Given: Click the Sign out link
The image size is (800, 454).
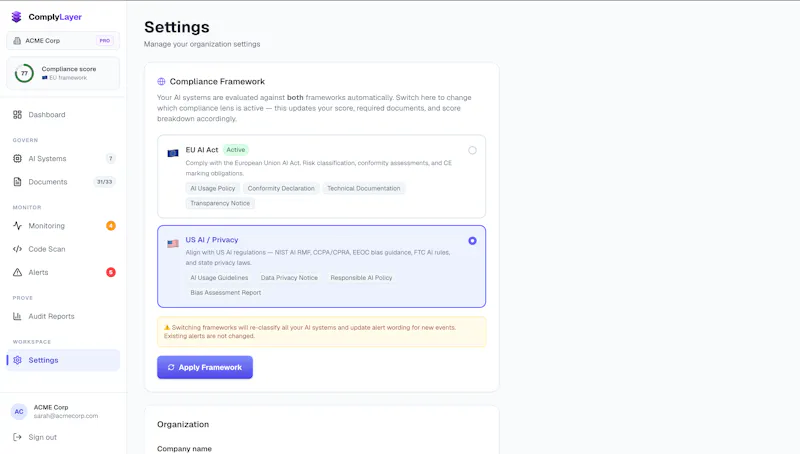Looking at the screenshot, I should (42, 437).
